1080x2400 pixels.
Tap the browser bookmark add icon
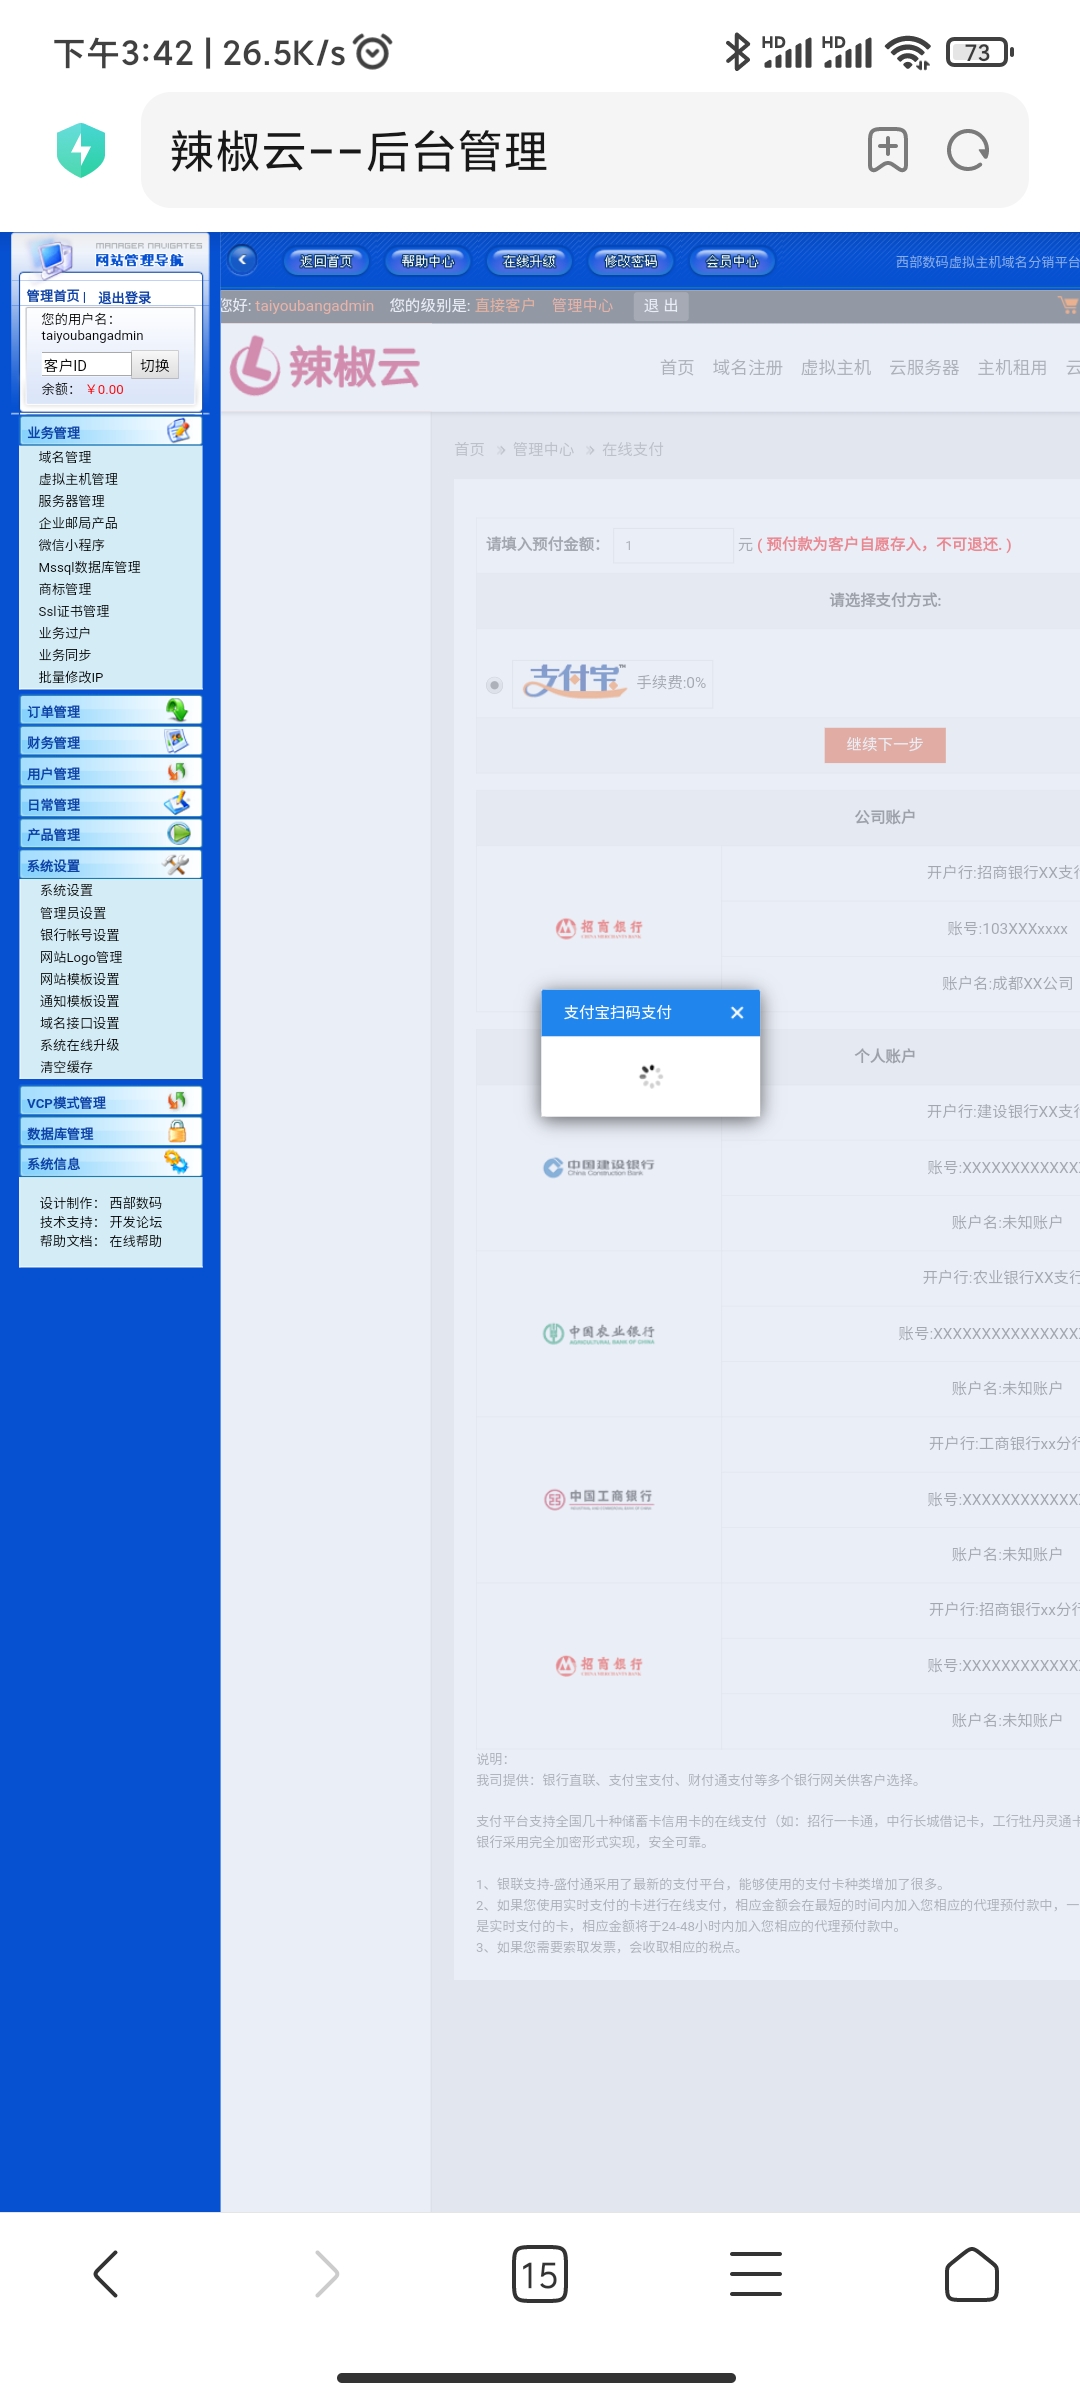(x=887, y=151)
